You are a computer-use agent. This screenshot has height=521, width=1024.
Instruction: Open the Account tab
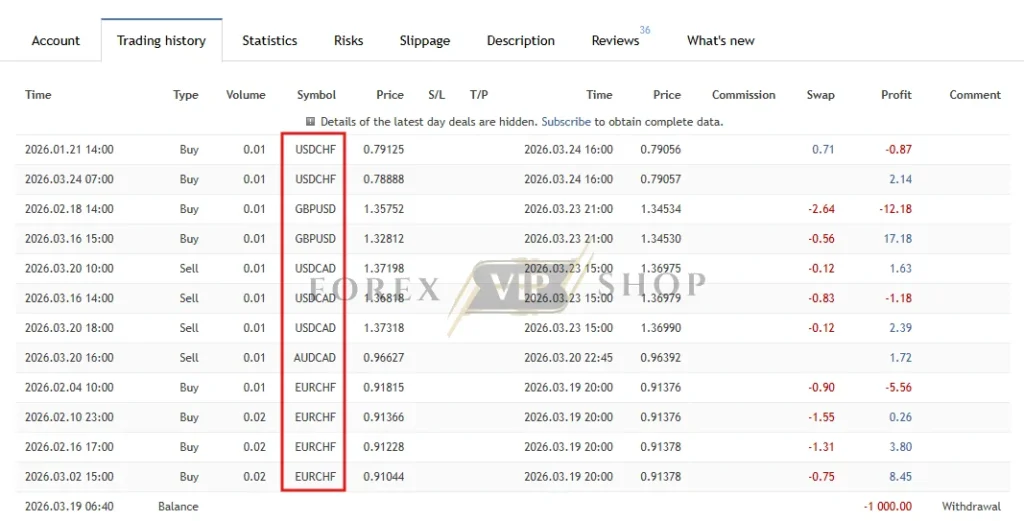56,40
